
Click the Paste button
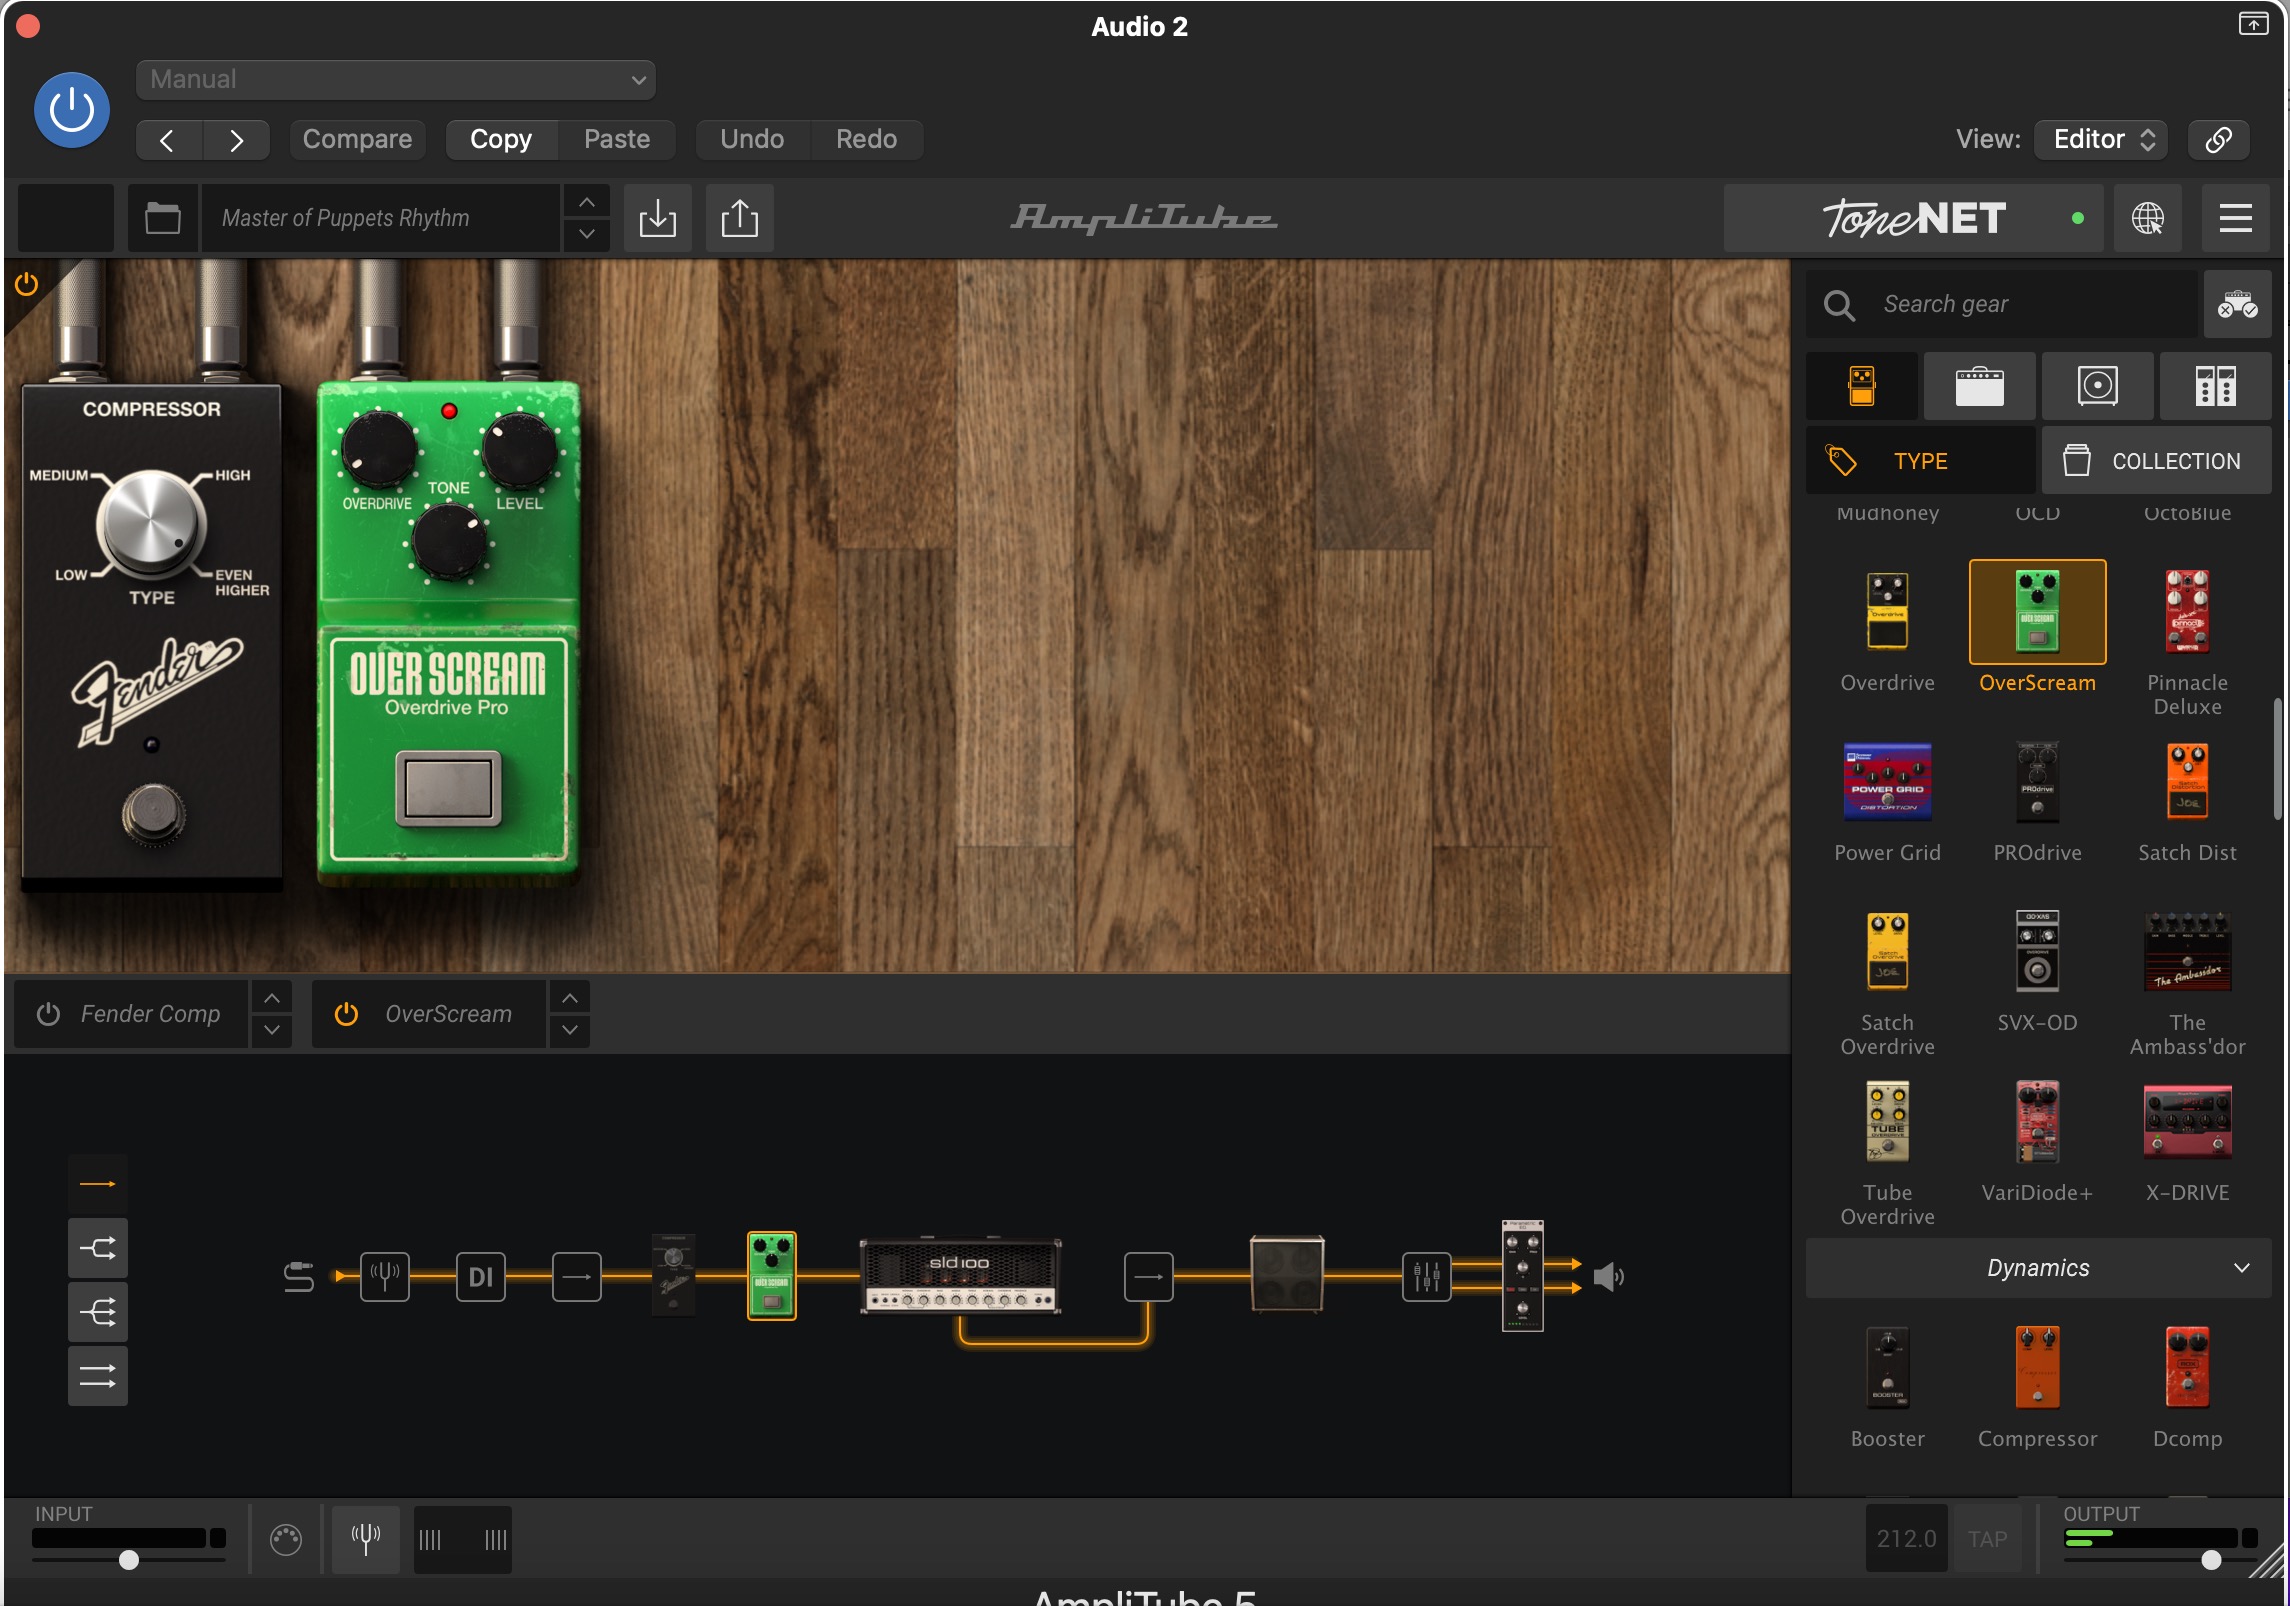click(x=617, y=139)
